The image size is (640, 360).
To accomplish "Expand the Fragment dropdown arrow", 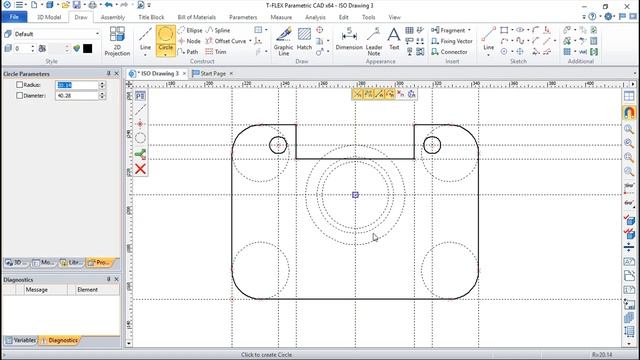I will [x=469, y=30].
